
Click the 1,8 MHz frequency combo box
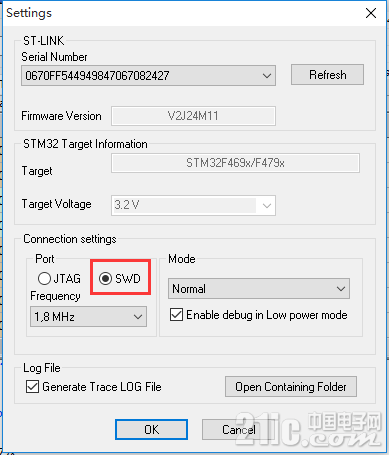(x=88, y=317)
